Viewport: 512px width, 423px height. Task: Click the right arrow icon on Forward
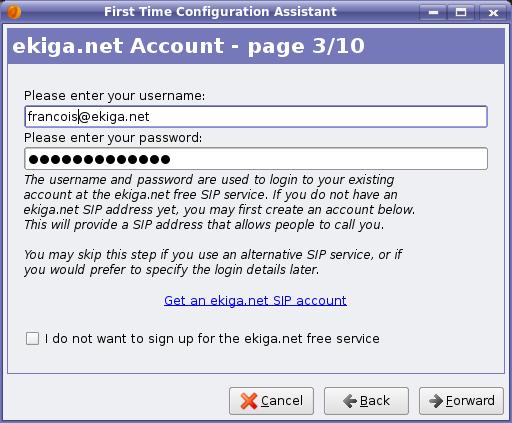click(x=436, y=401)
